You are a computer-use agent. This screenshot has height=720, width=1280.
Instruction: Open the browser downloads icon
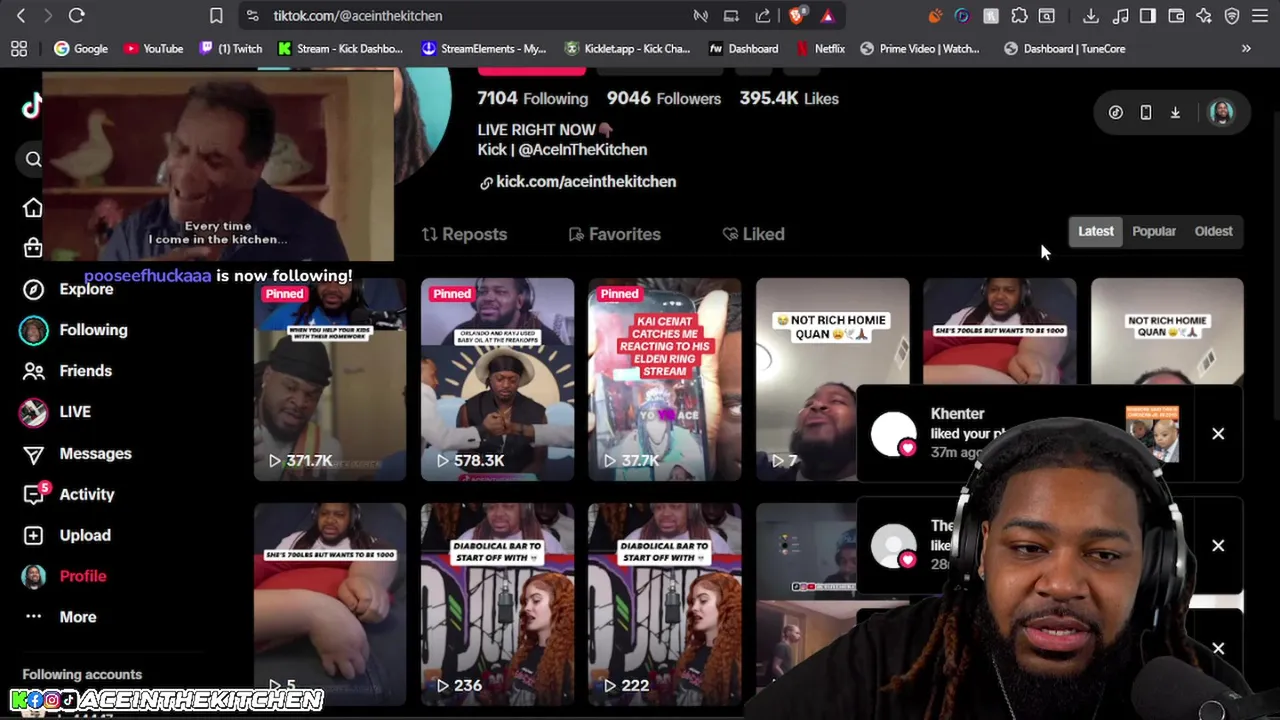pos(1091,16)
